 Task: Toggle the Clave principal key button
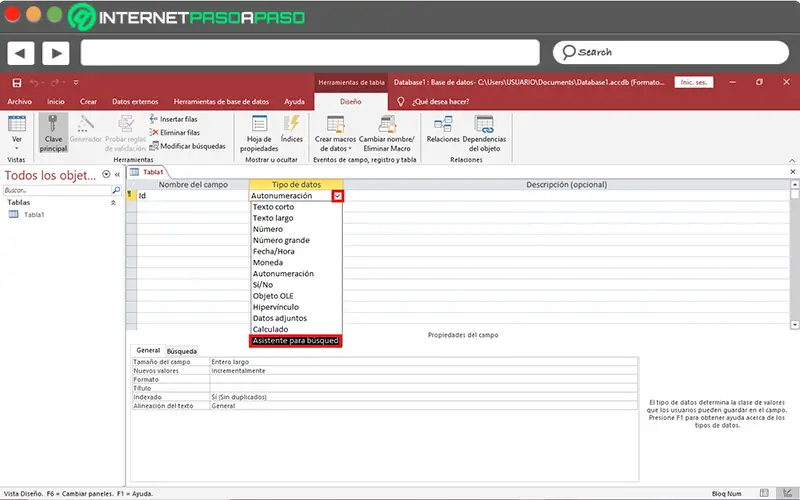[53, 133]
